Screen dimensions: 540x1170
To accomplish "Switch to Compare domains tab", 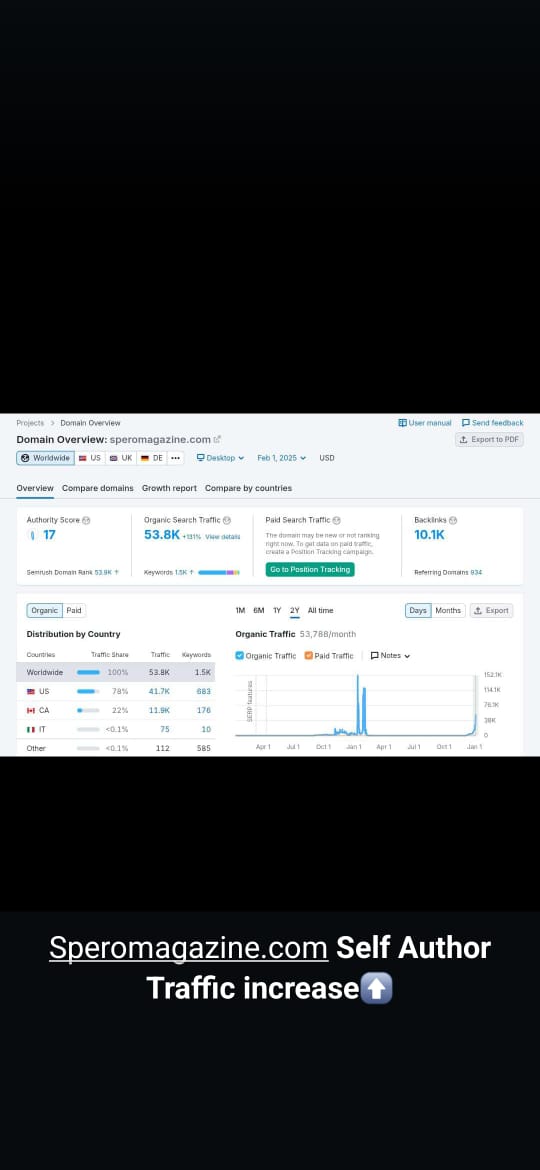I will tap(98, 488).
